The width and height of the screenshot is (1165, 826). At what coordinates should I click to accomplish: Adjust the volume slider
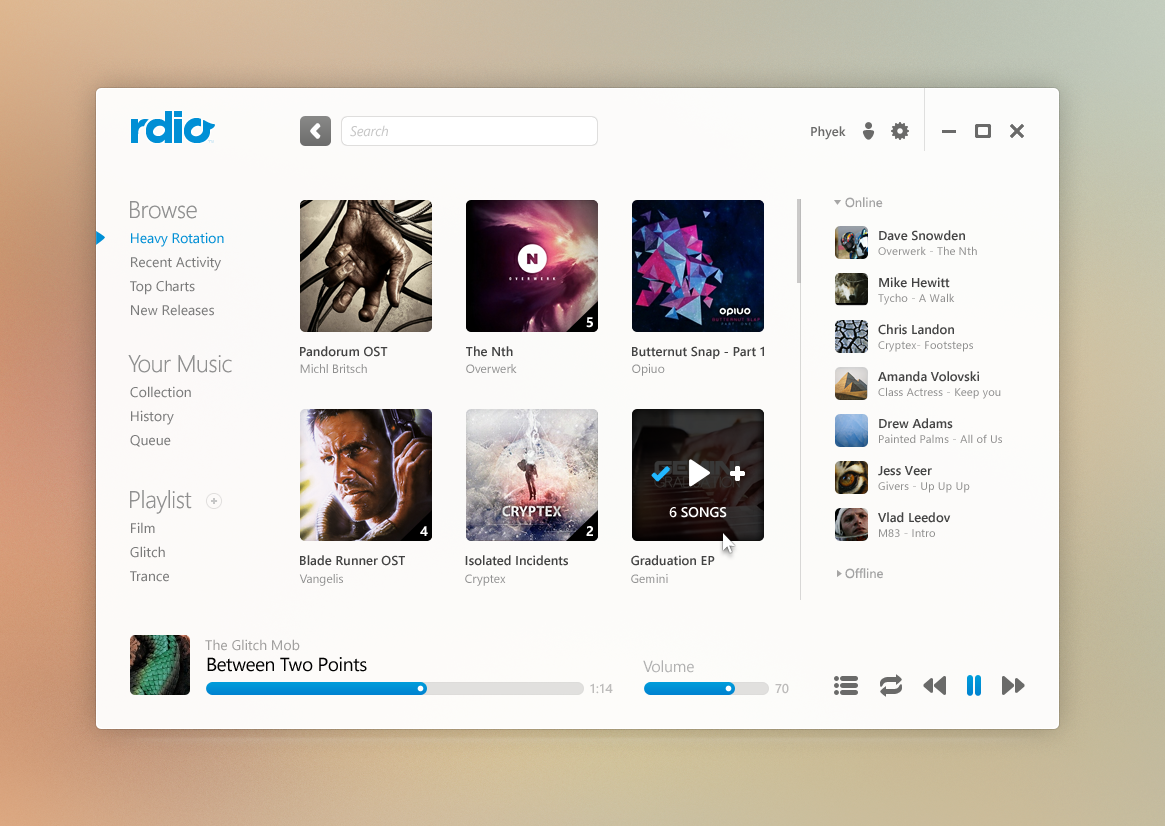point(729,688)
